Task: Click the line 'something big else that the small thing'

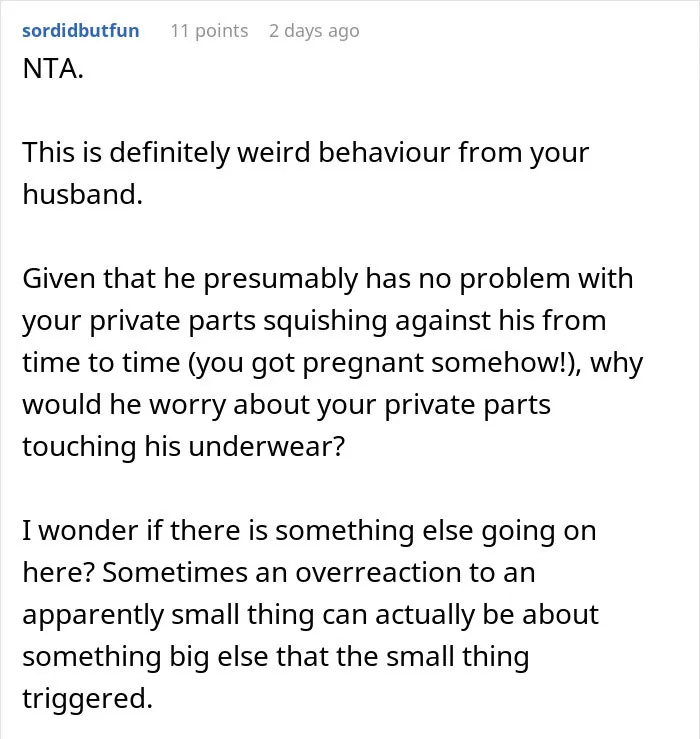Action: [276, 657]
